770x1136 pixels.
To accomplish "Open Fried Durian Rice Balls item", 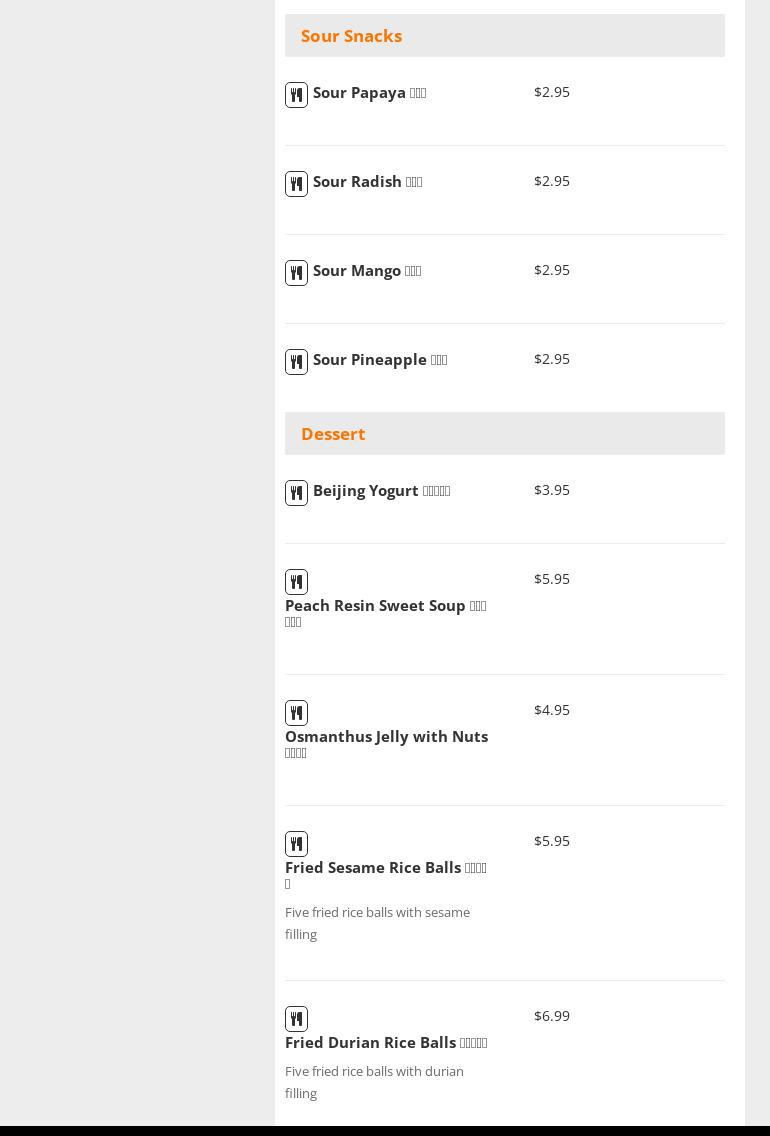I will [x=370, y=1043].
